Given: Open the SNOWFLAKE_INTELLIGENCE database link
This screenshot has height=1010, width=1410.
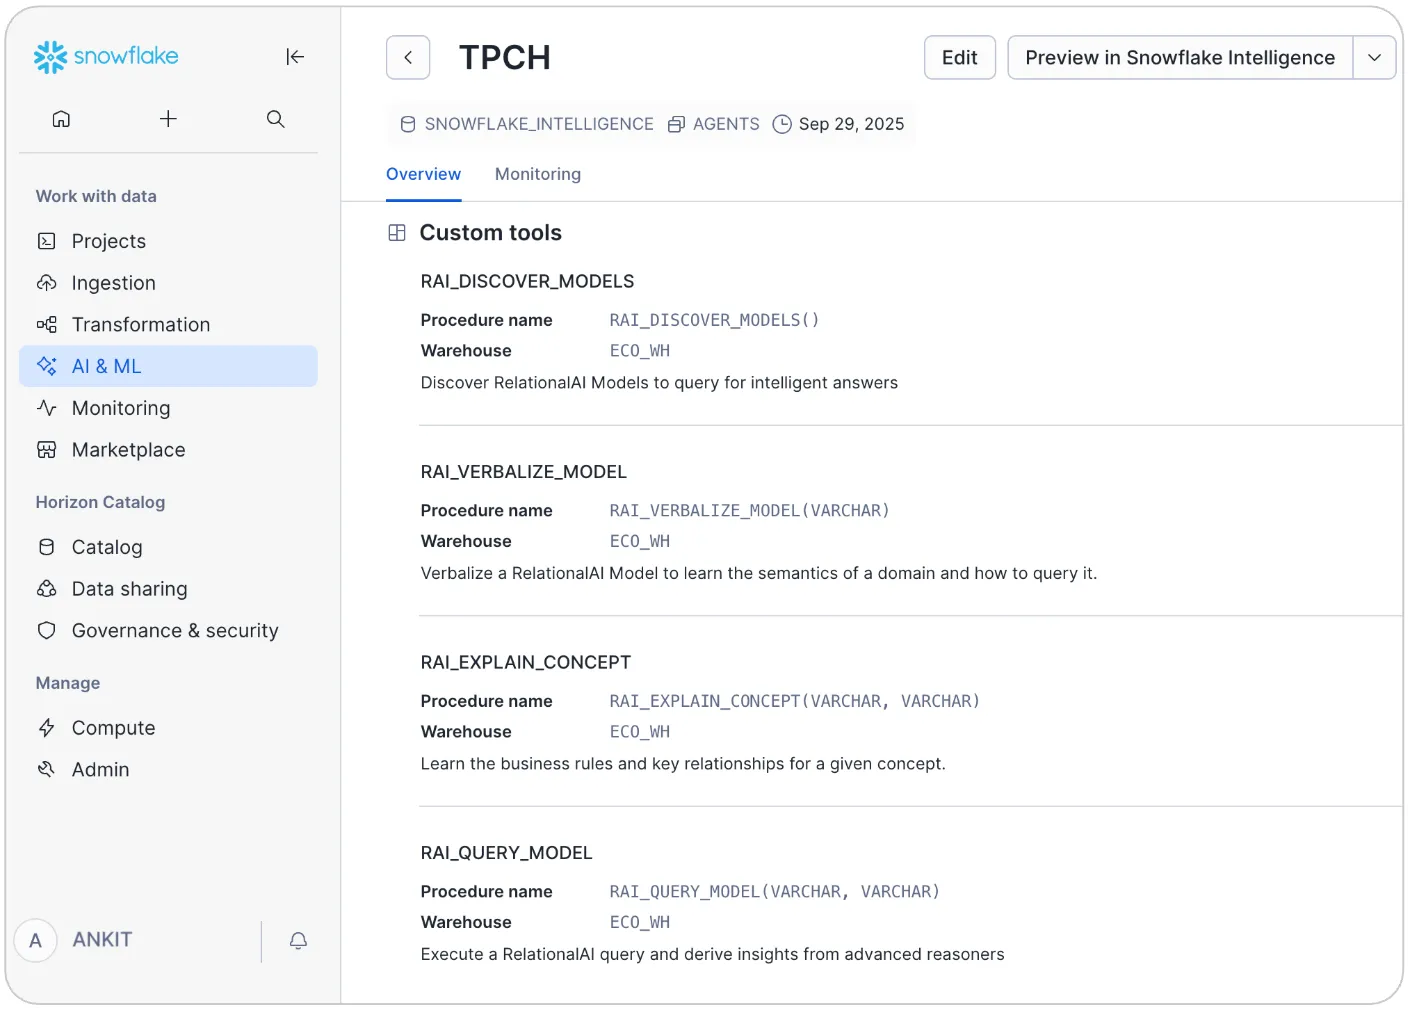Looking at the screenshot, I should tap(538, 124).
